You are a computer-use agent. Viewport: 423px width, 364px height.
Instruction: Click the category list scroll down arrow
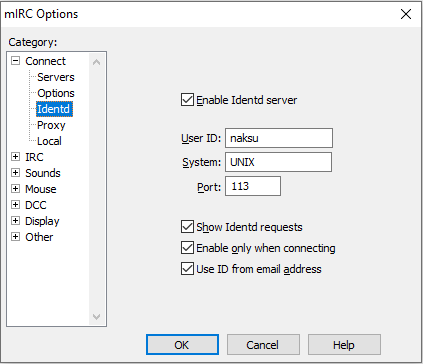pyautogui.click(x=96, y=316)
